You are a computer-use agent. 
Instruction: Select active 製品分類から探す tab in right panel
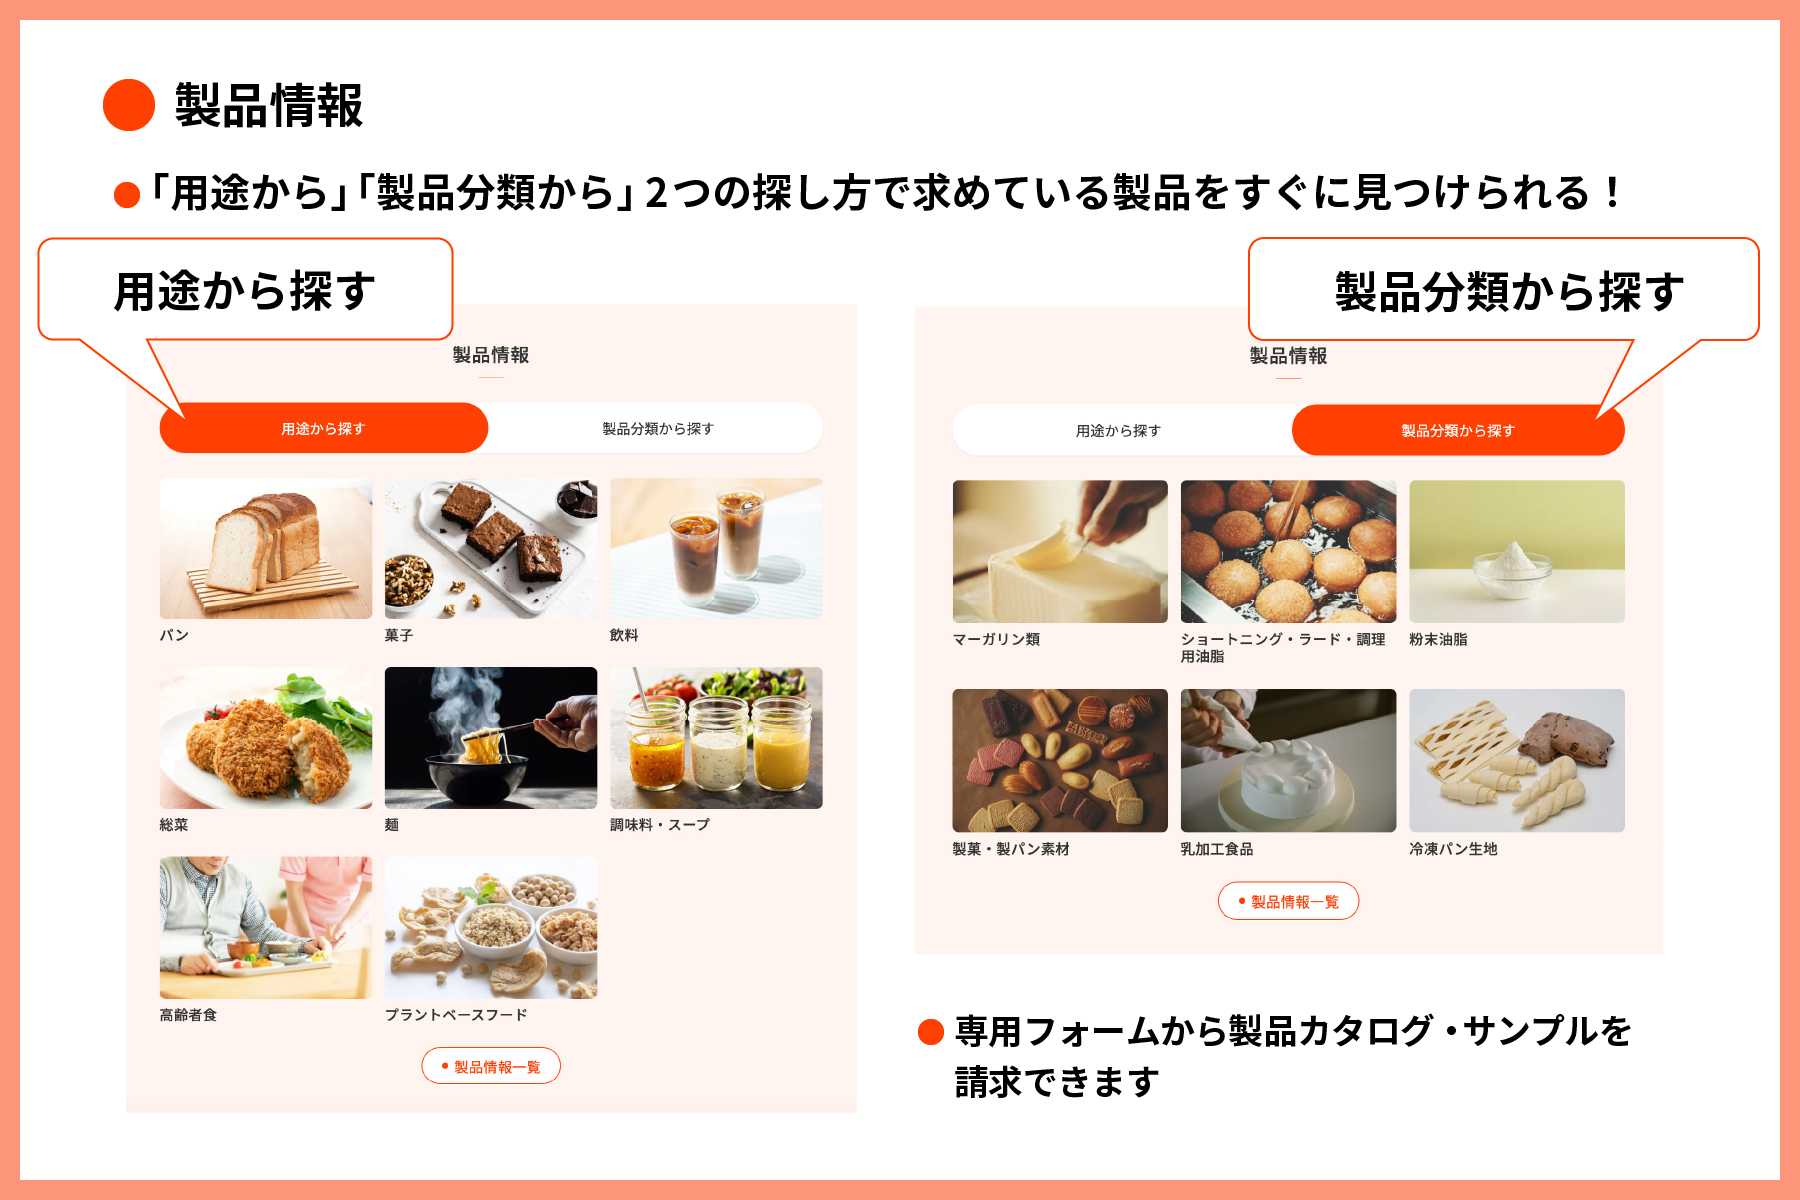[1458, 430]
